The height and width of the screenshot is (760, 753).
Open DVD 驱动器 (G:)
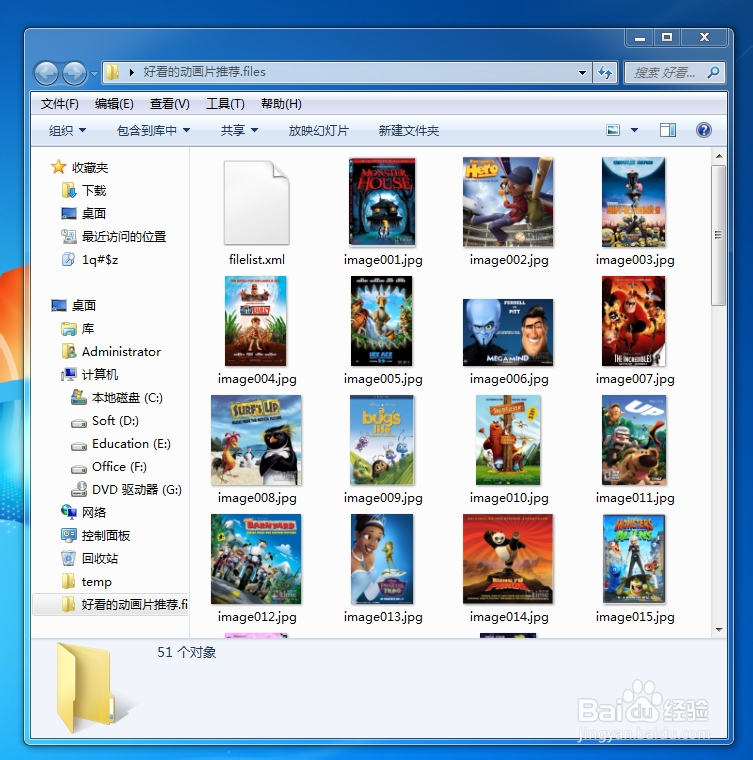pyautogui.click(x=126, y=490)
